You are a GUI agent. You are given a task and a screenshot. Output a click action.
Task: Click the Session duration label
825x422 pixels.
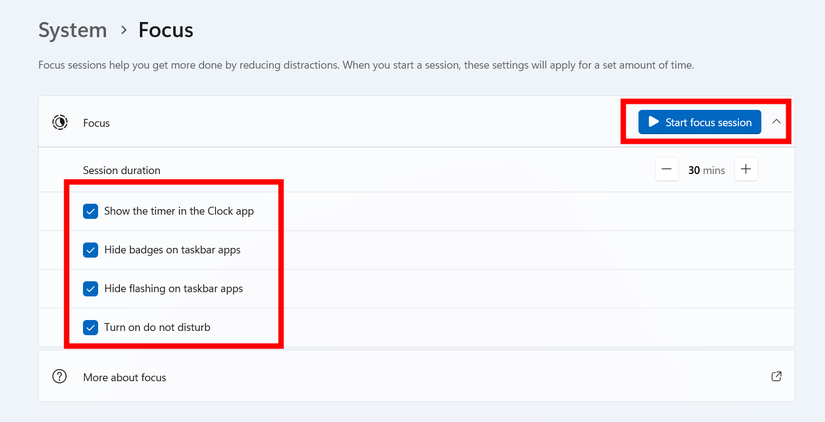click(122, 170)
